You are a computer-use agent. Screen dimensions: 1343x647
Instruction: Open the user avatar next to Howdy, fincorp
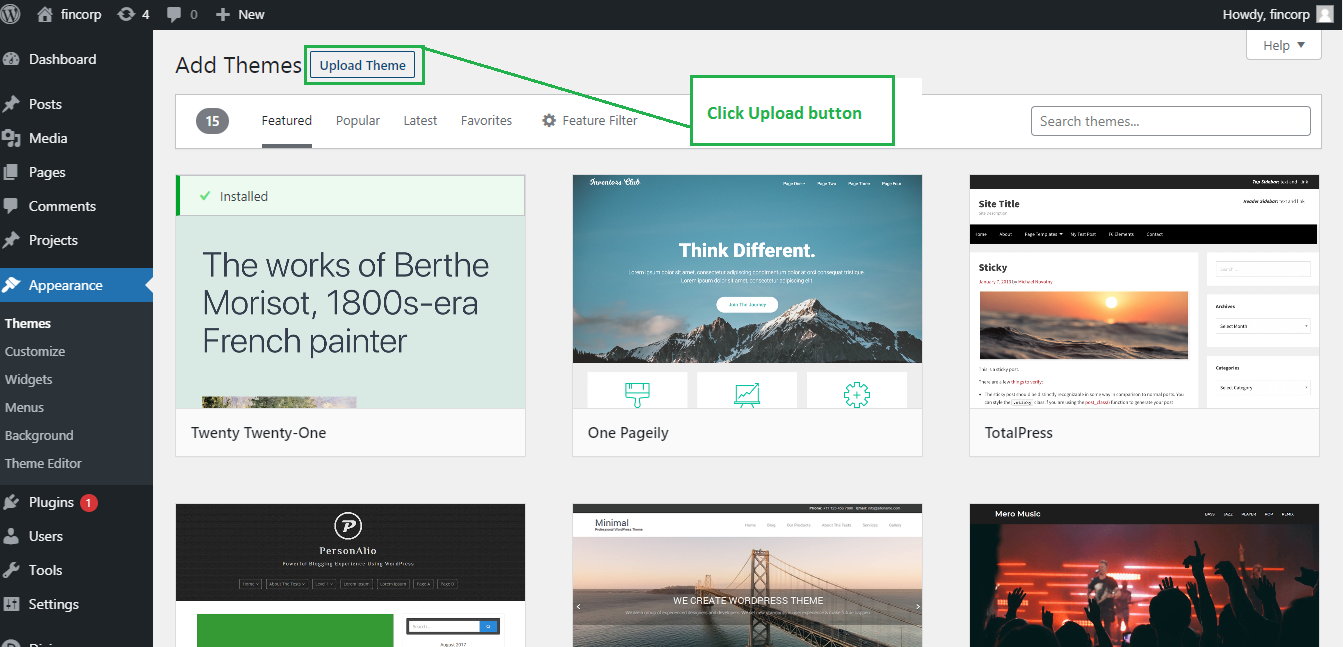click(x=1324, y=14)
